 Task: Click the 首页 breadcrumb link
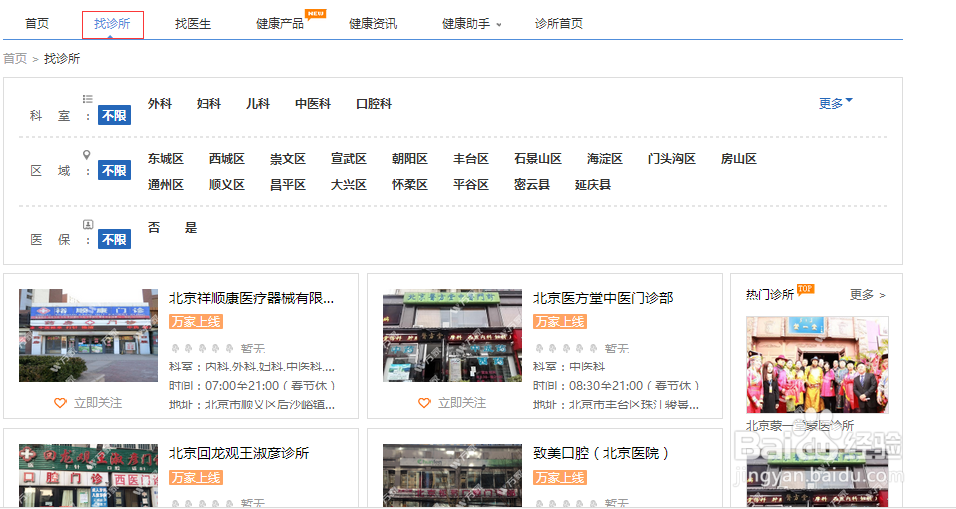[15, 59]
